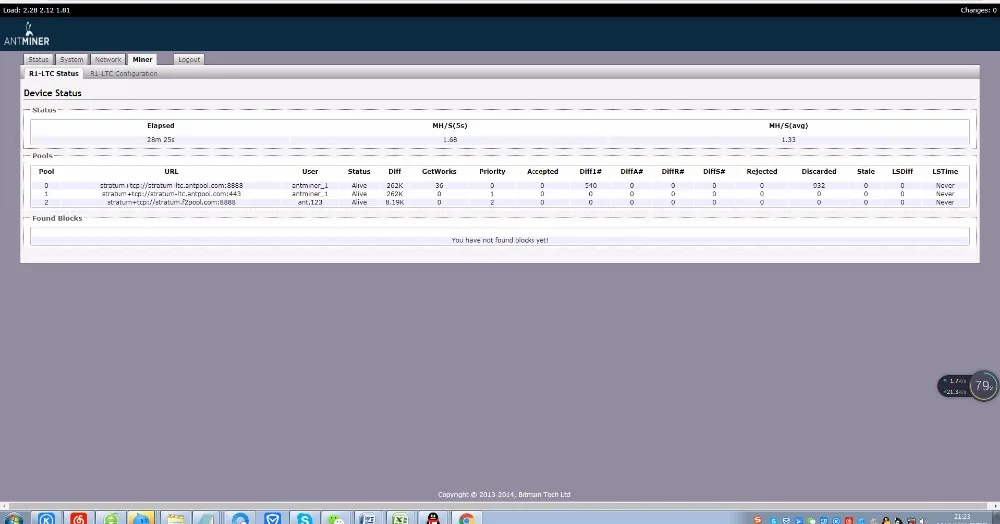Click the system tray volume icon
1000x524 pixels.
point(924,521)
